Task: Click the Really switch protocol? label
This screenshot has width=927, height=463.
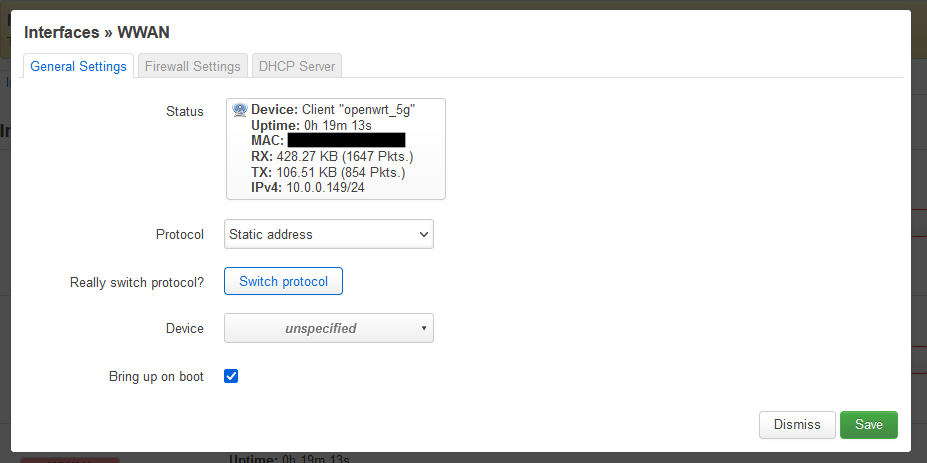Action: point(137,282)
